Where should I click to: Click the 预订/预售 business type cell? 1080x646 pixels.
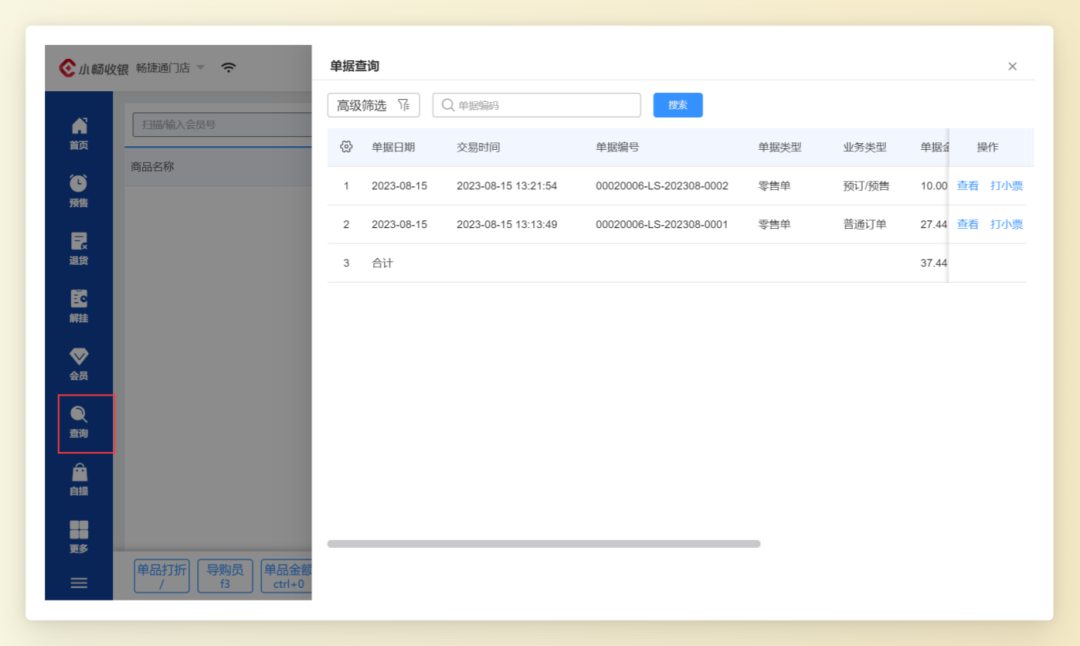866,186
